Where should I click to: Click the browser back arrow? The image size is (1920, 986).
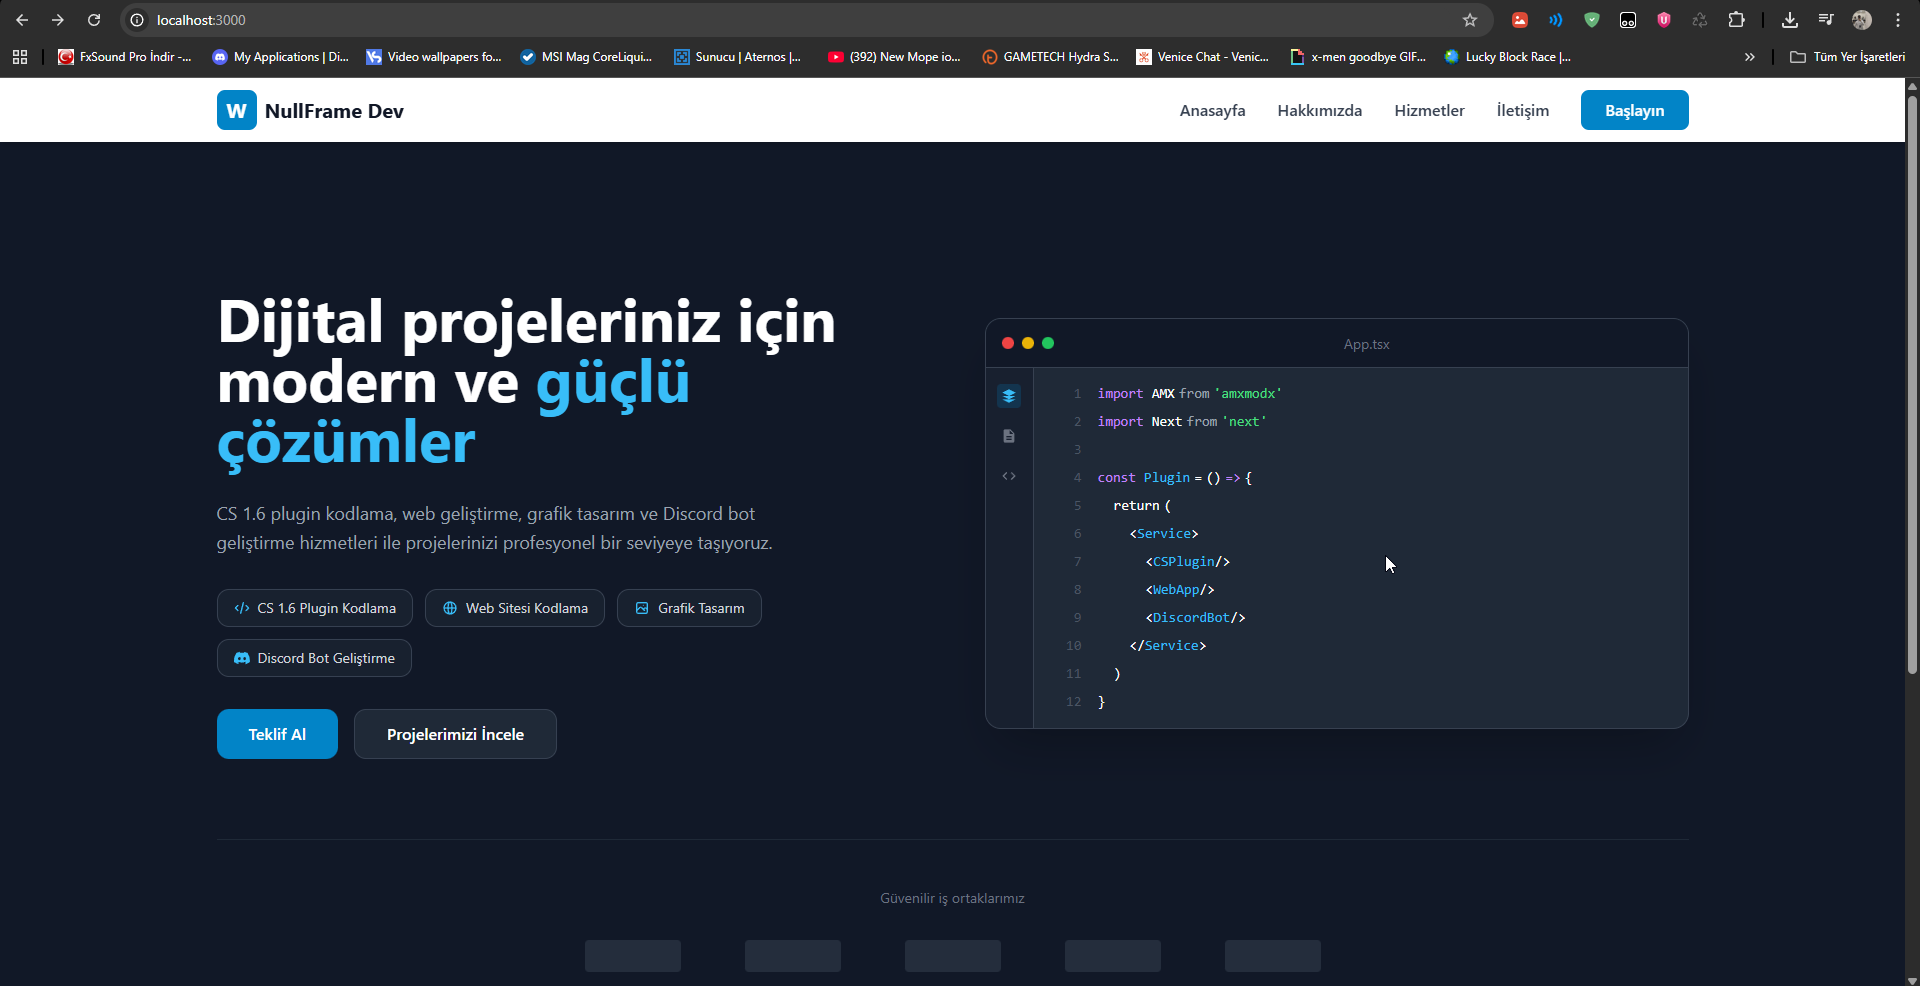click(22, 20)
